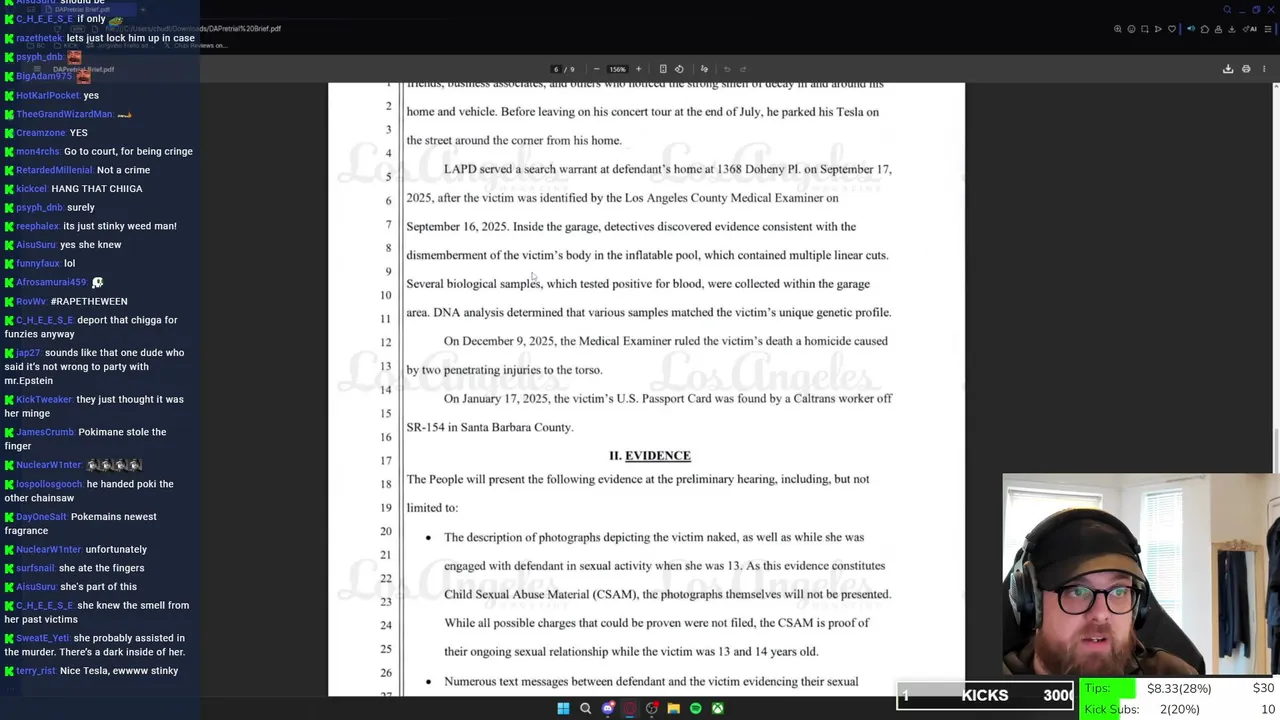Click the browser player arrow icon
This screenshot has height=720, width=1280.
pyautogui.click(x=1158, y=29)
